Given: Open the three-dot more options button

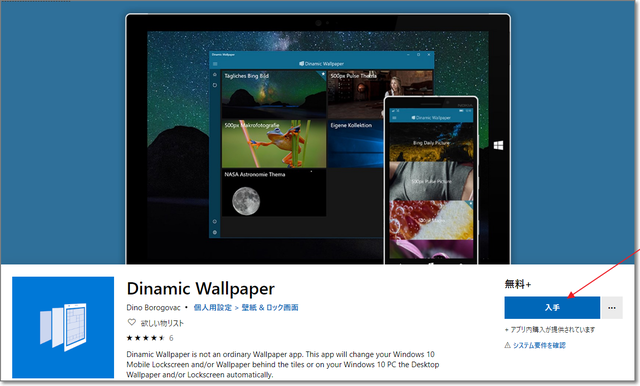Looking at the screenshot, I should click(611, 308).
